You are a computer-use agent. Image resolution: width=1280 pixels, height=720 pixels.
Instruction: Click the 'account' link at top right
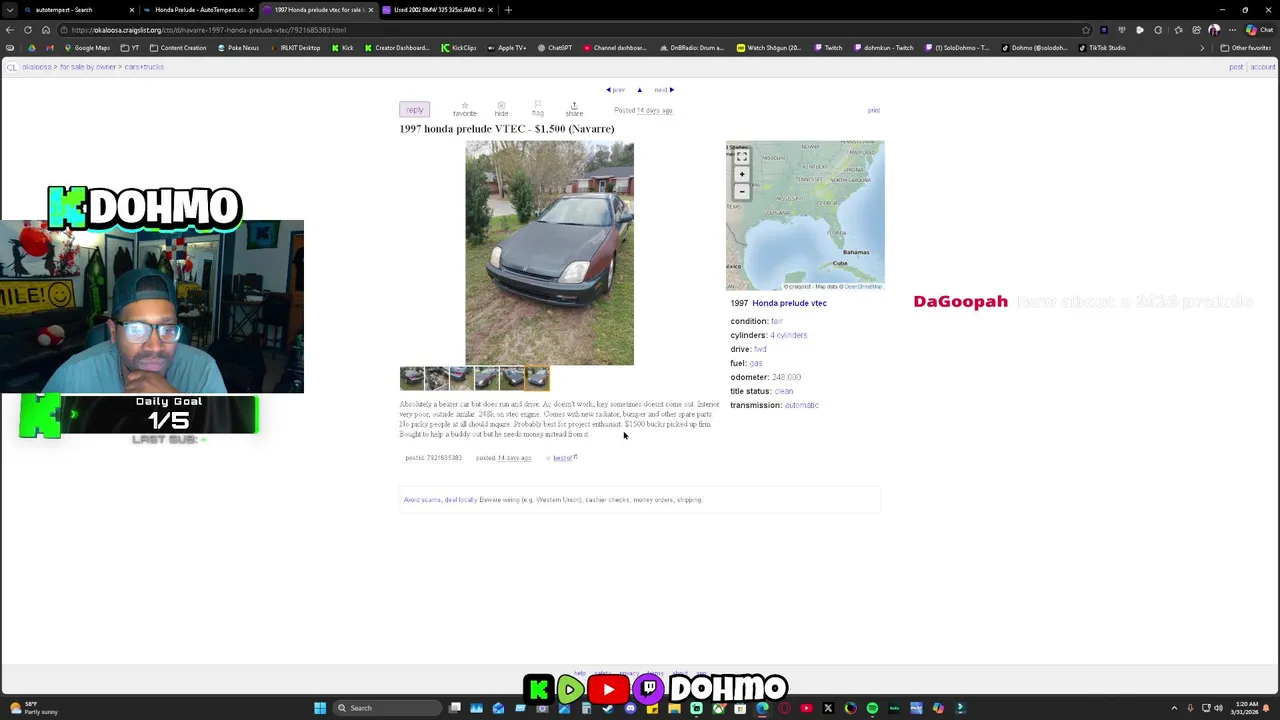[x=1263, y=67]
